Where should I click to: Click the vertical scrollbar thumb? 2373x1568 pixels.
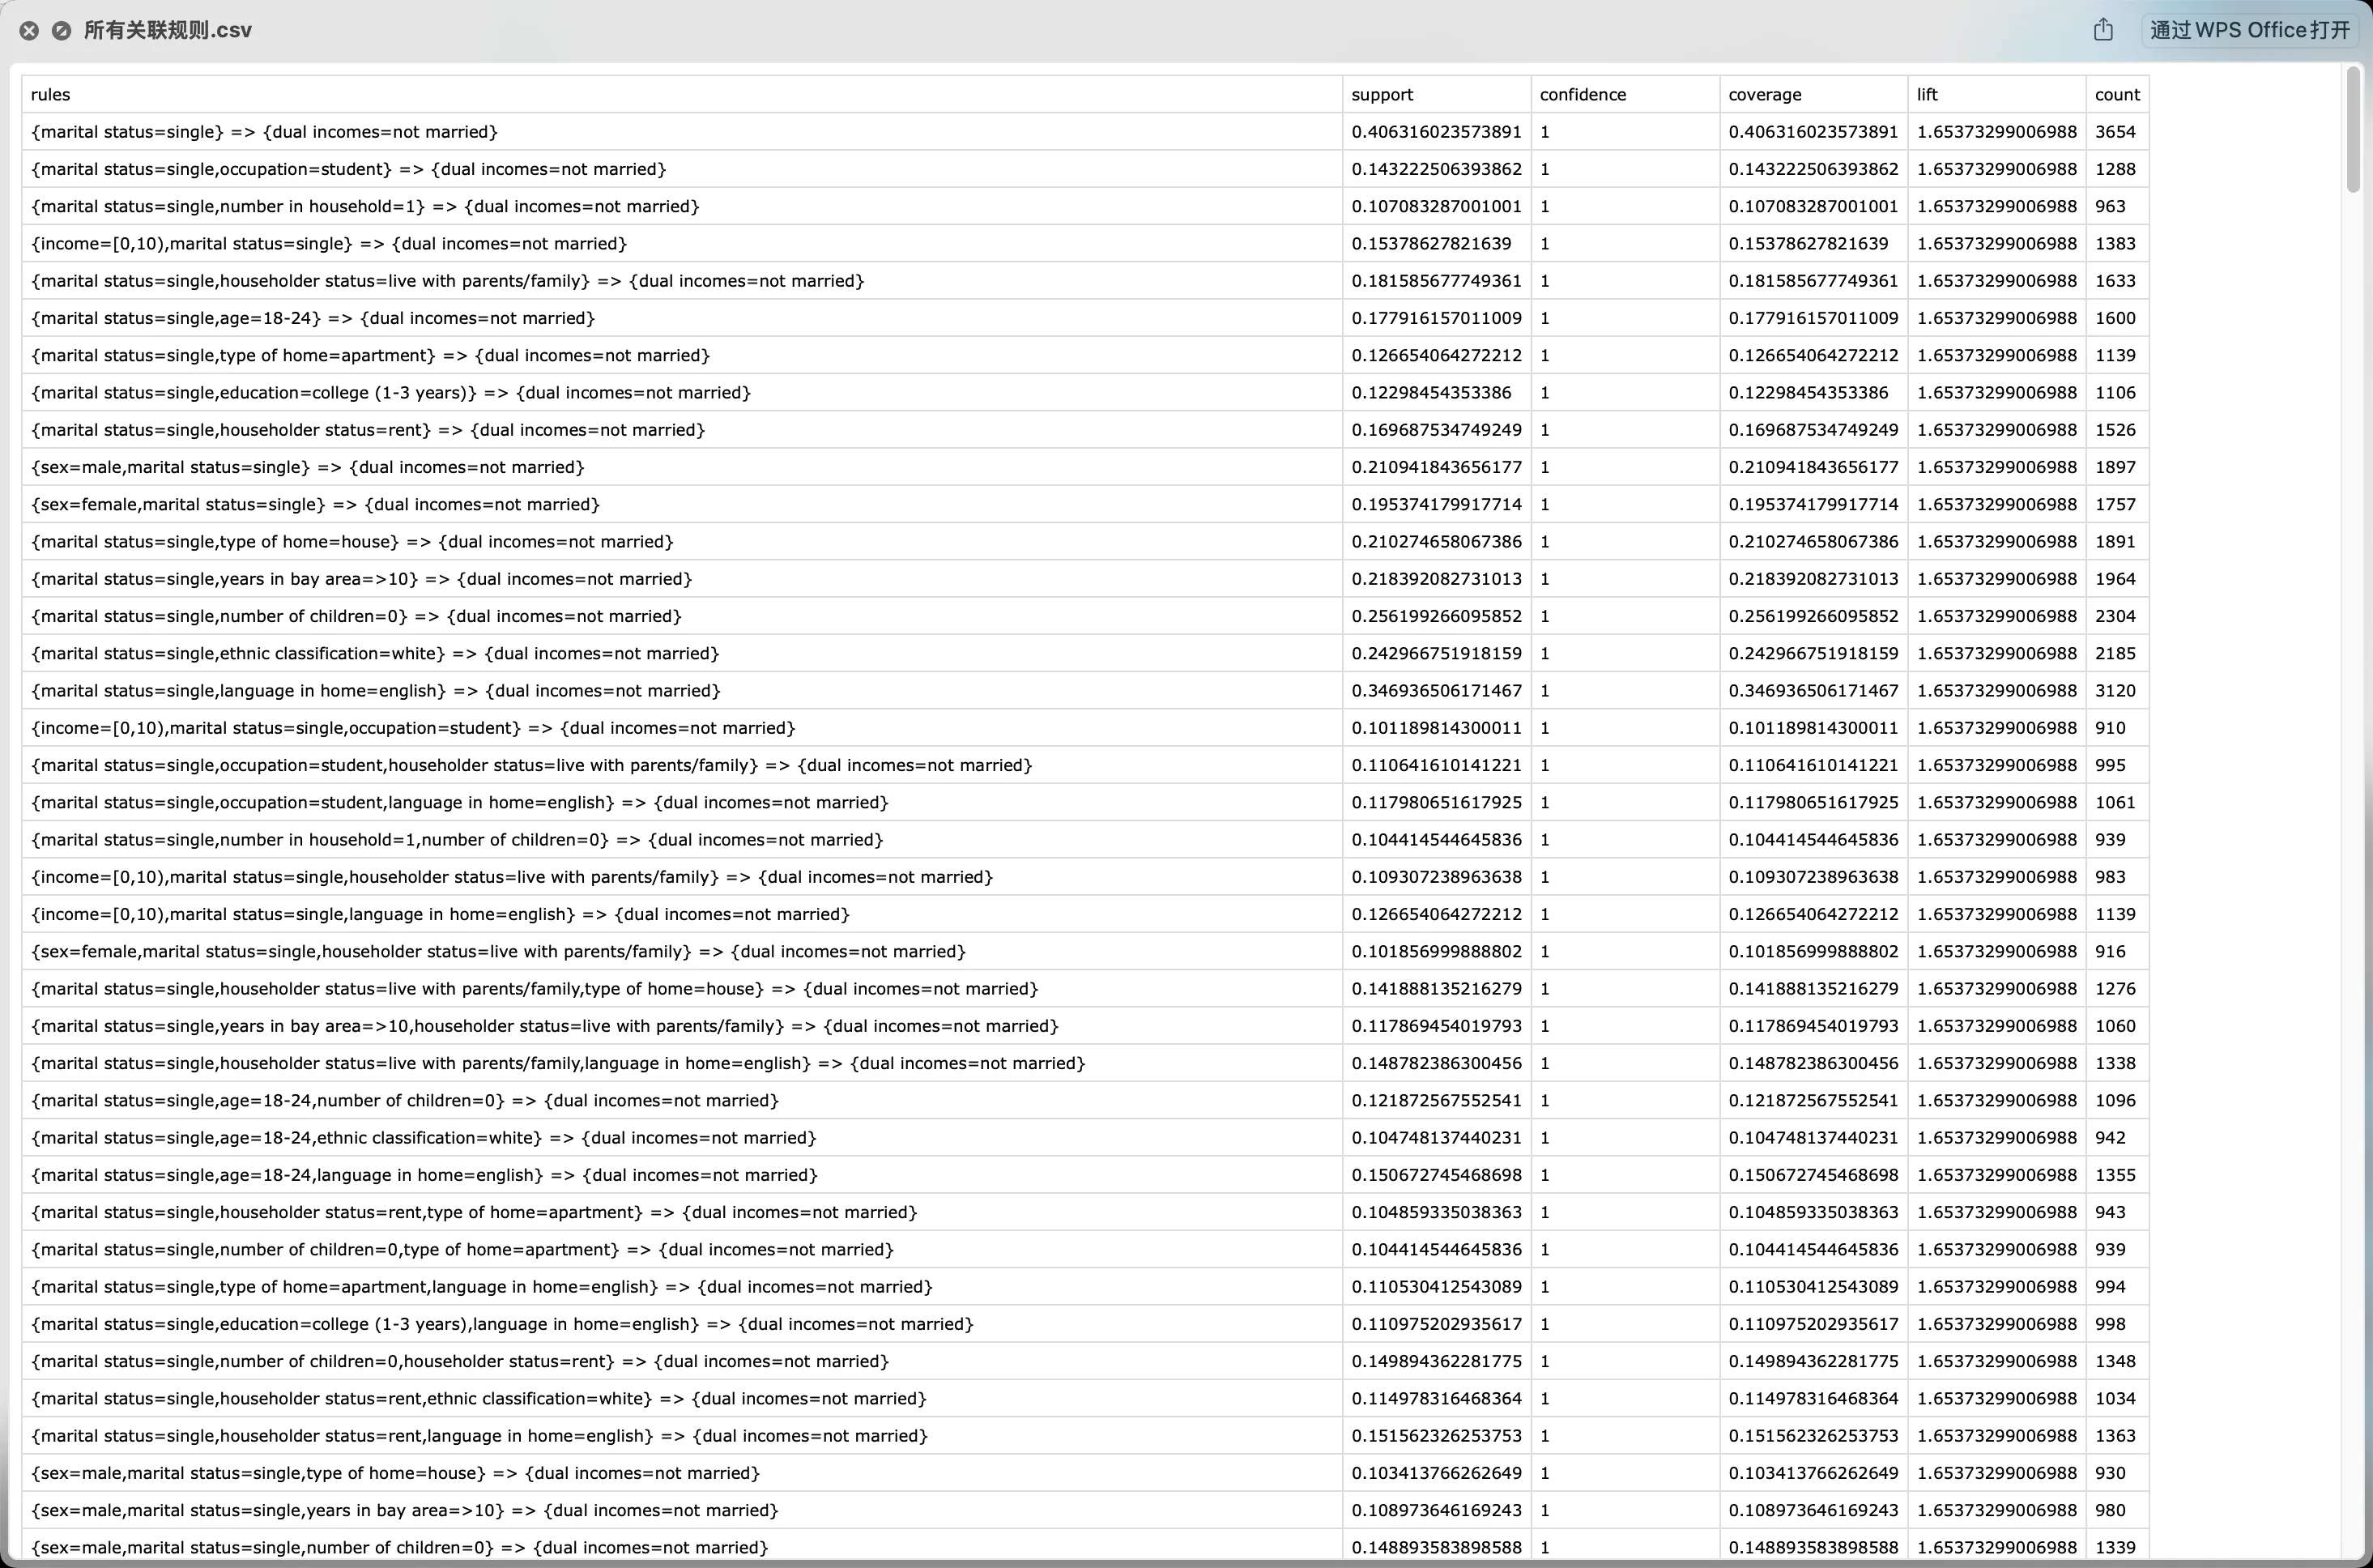click(x=2353, y=130)
